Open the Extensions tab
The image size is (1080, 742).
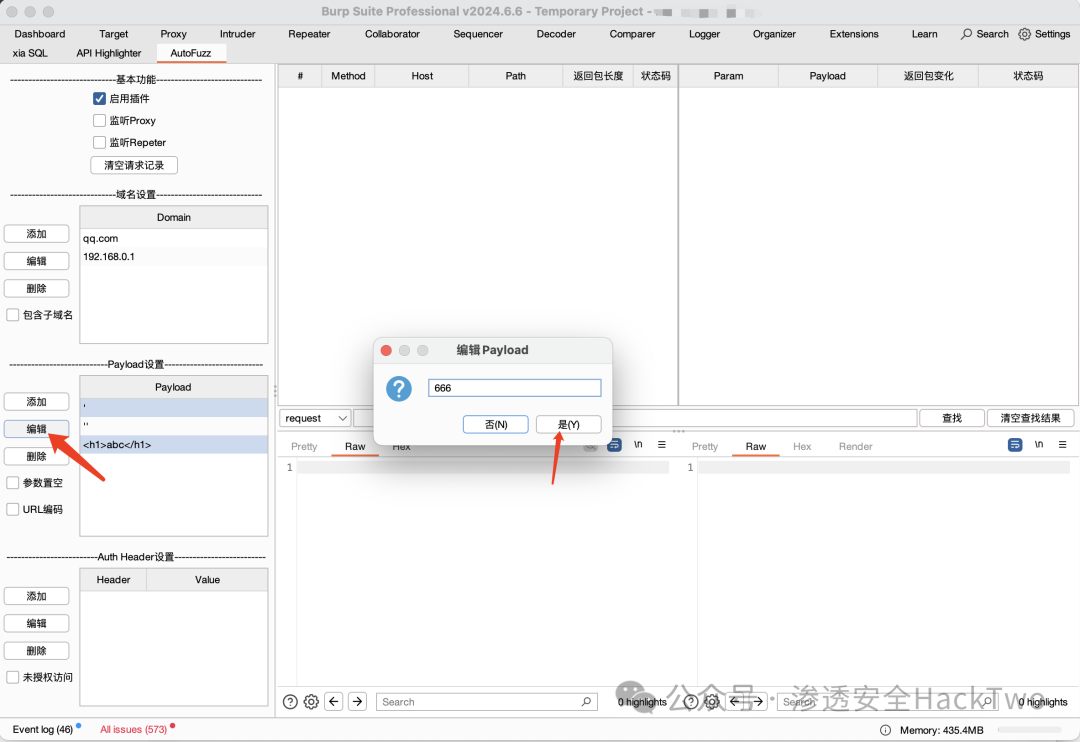(x=853, y=34)
